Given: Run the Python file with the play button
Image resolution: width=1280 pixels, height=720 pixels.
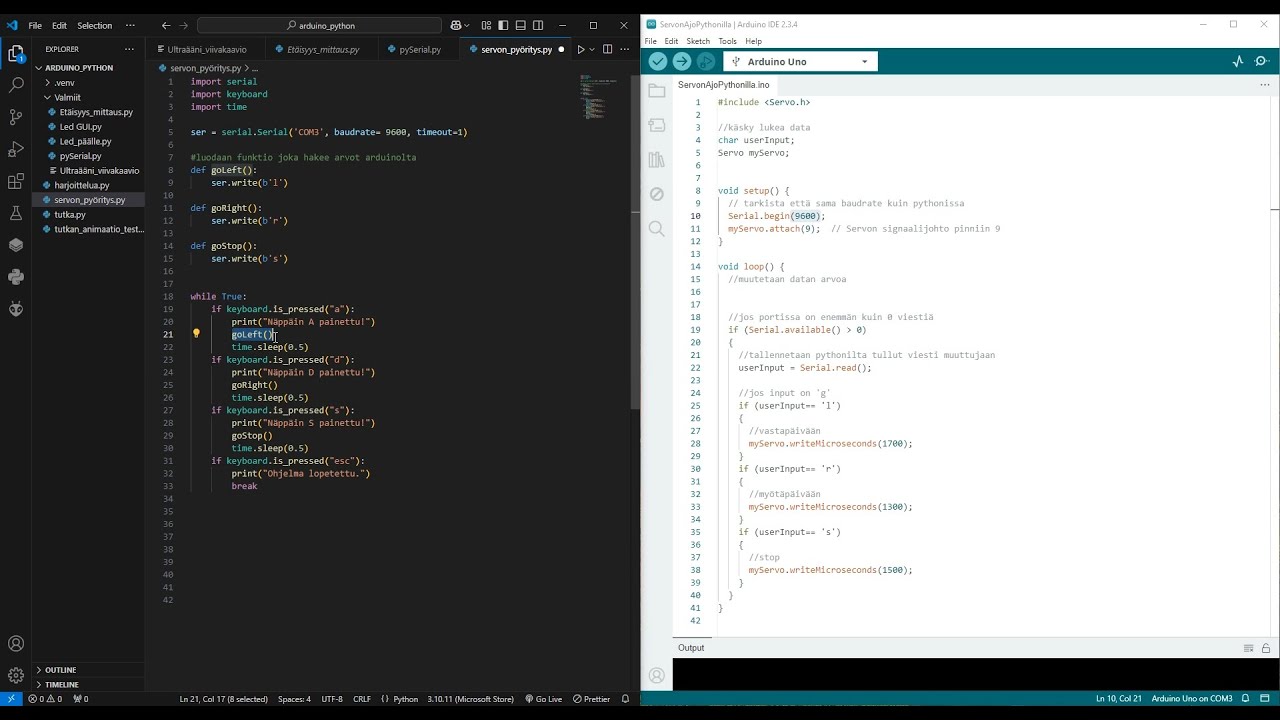Looking at the screenshot, I should [x=580, y=49].
